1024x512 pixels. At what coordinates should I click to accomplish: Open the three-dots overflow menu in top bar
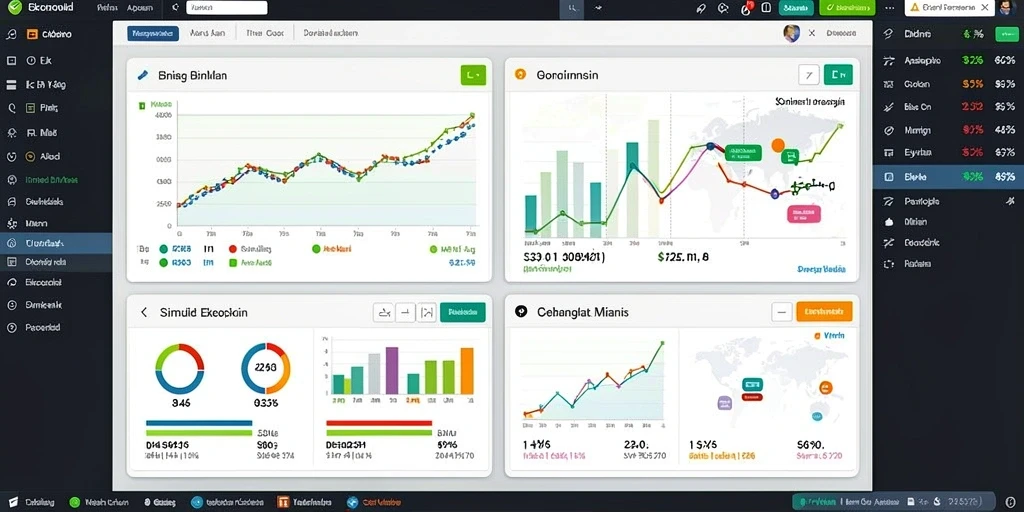point(889,8)
